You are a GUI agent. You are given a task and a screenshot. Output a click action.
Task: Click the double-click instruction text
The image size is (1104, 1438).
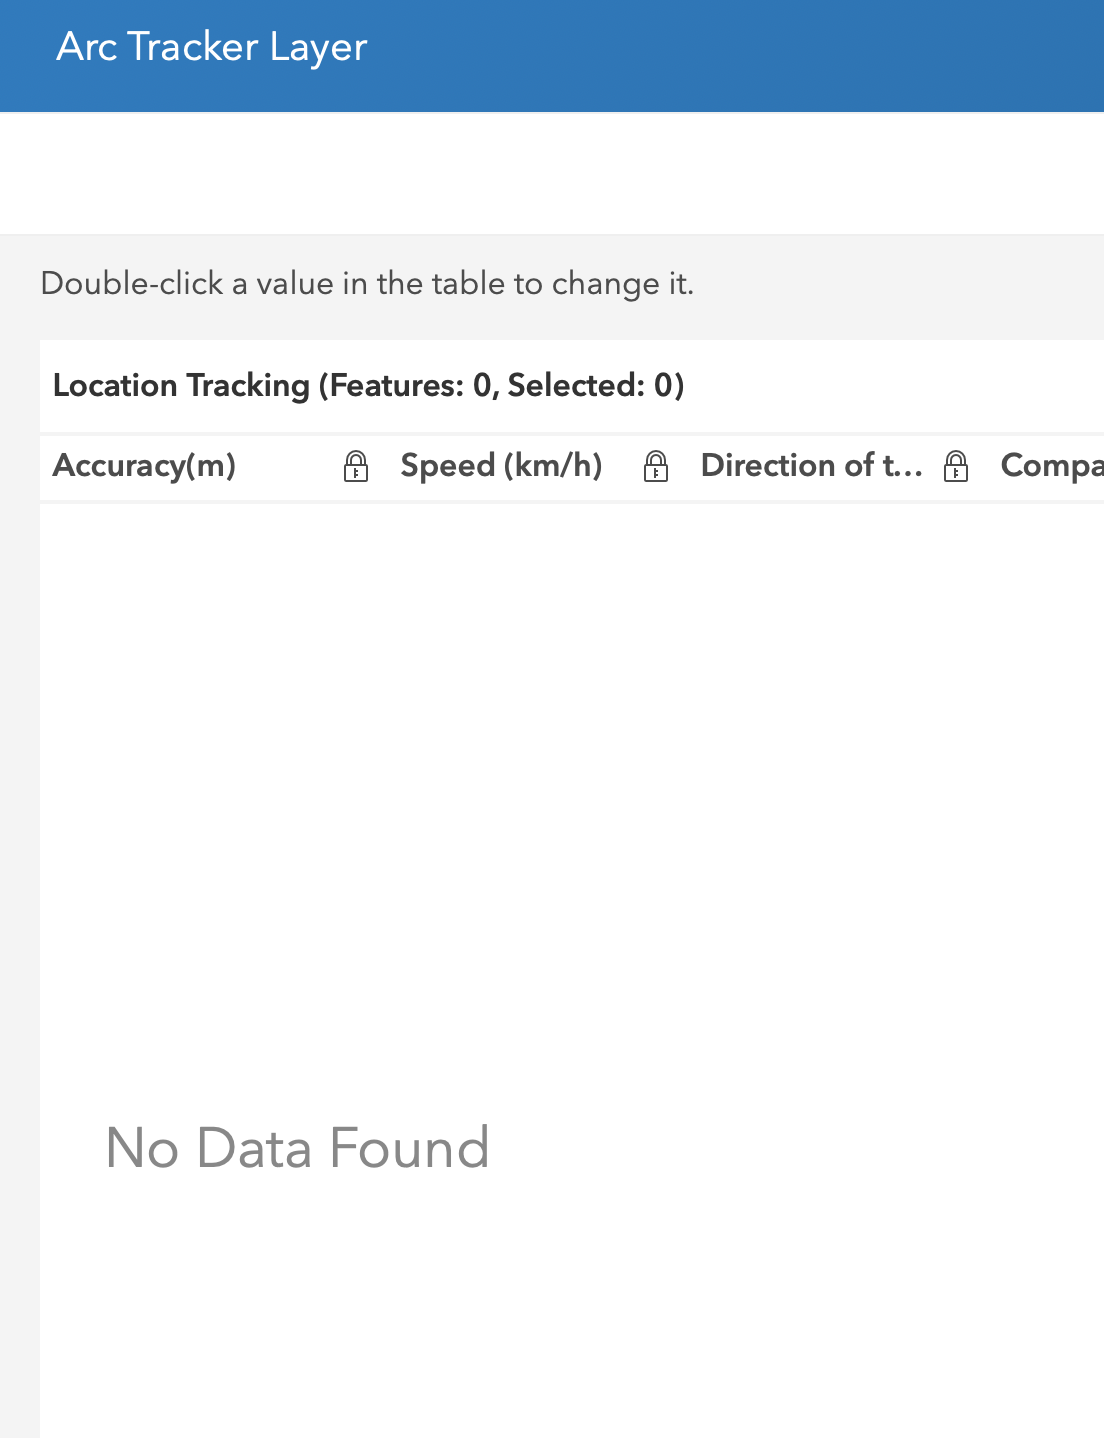[x=367, y=284]
